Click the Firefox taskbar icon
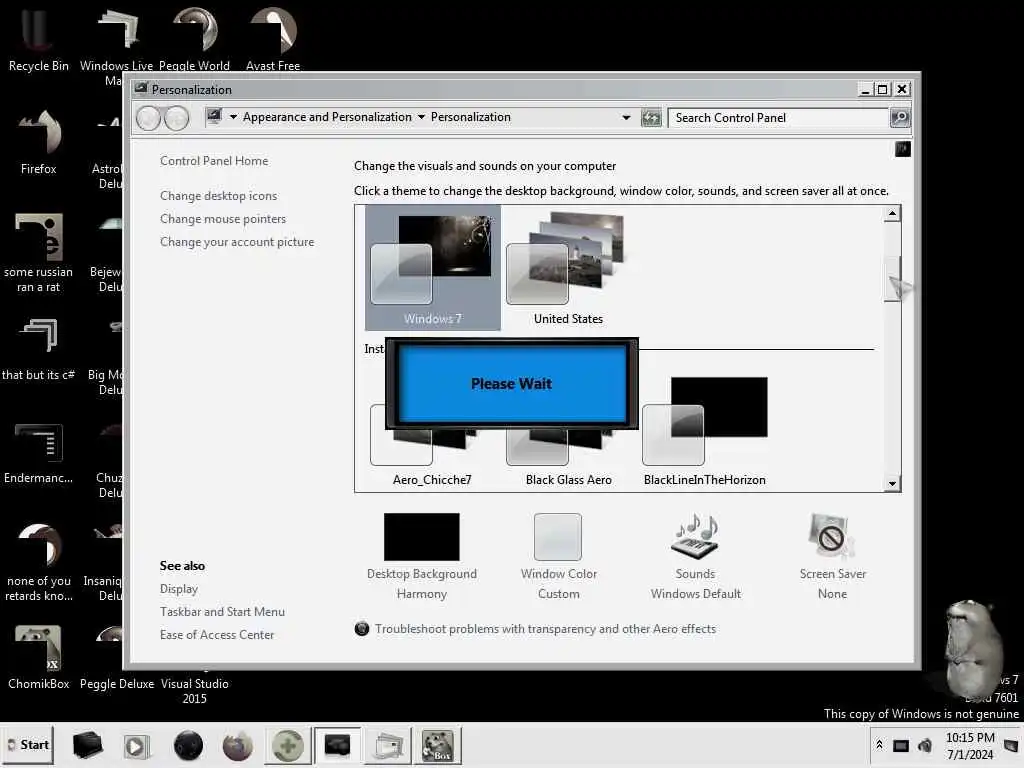This screenshot has height=768, width=1024. click(237, 745)
